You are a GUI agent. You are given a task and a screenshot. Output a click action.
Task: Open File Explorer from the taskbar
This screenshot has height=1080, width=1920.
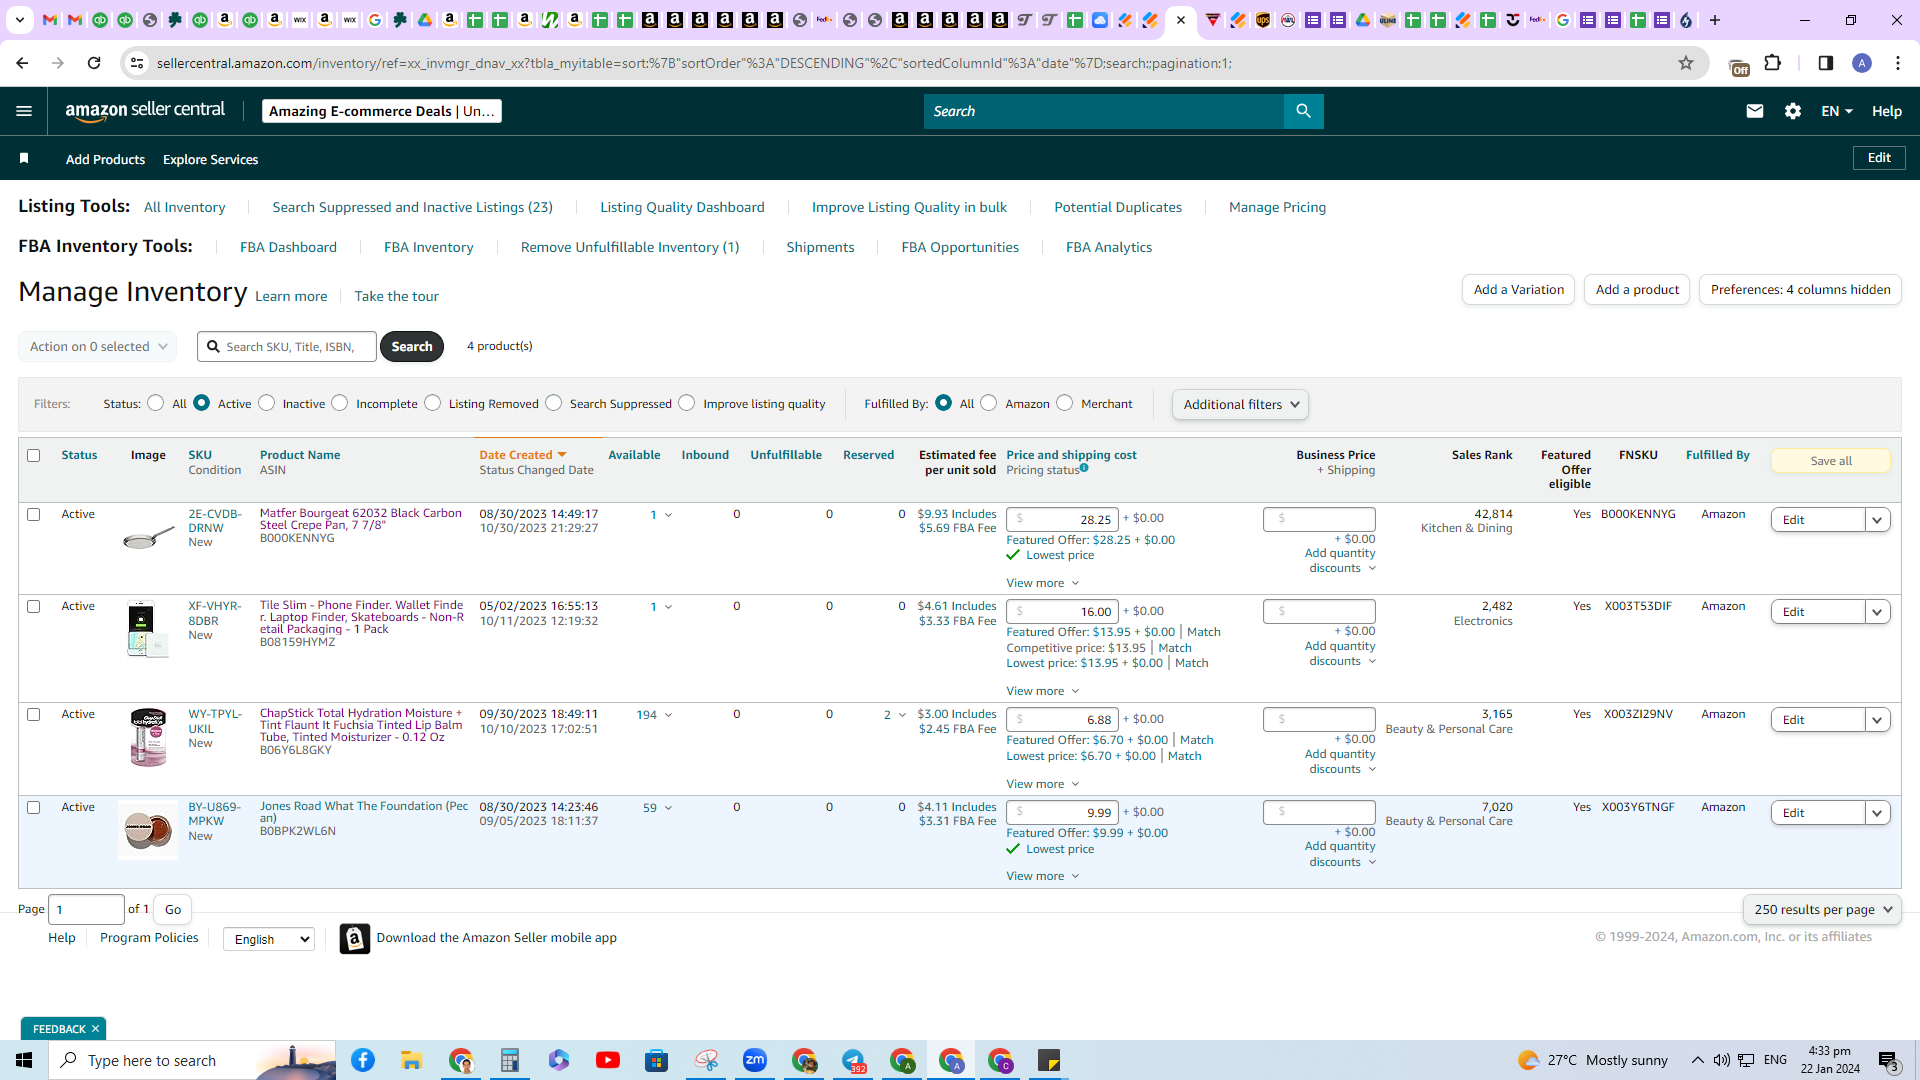click(x=412, y=1060)
